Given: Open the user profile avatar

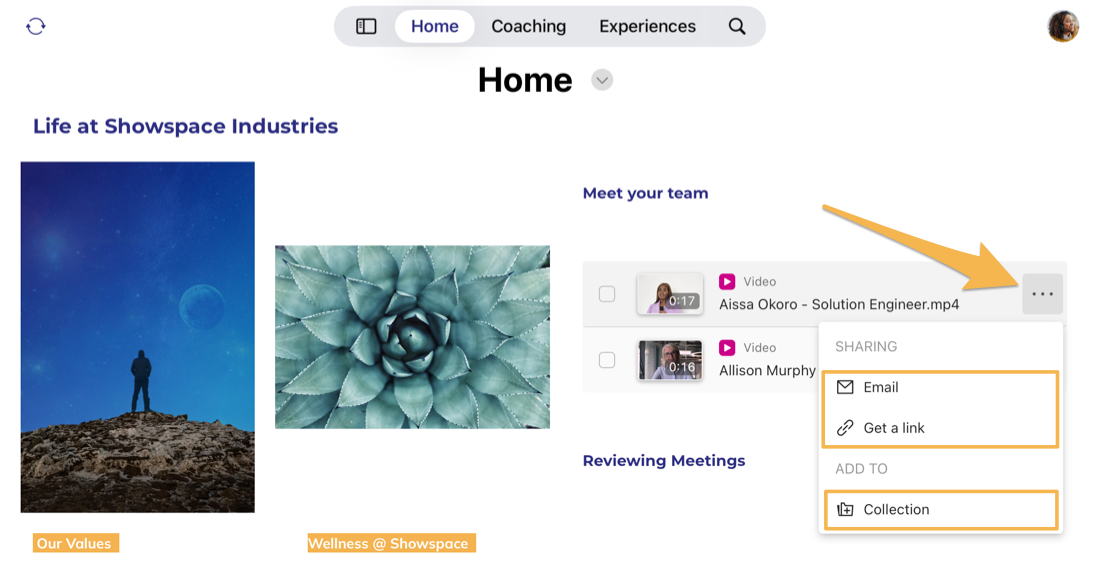Looking at the screenshot, I should (x=1063, y=26).
